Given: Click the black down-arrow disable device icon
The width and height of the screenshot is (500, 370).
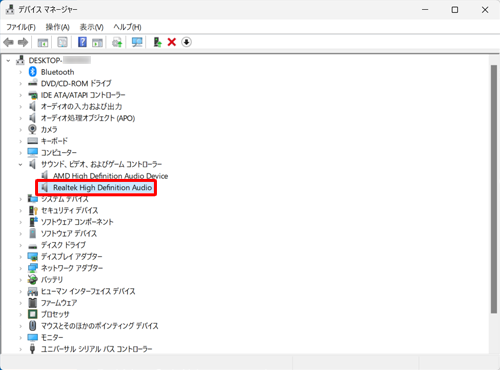Looking at the screenshot, I should [x=186, y=42].
